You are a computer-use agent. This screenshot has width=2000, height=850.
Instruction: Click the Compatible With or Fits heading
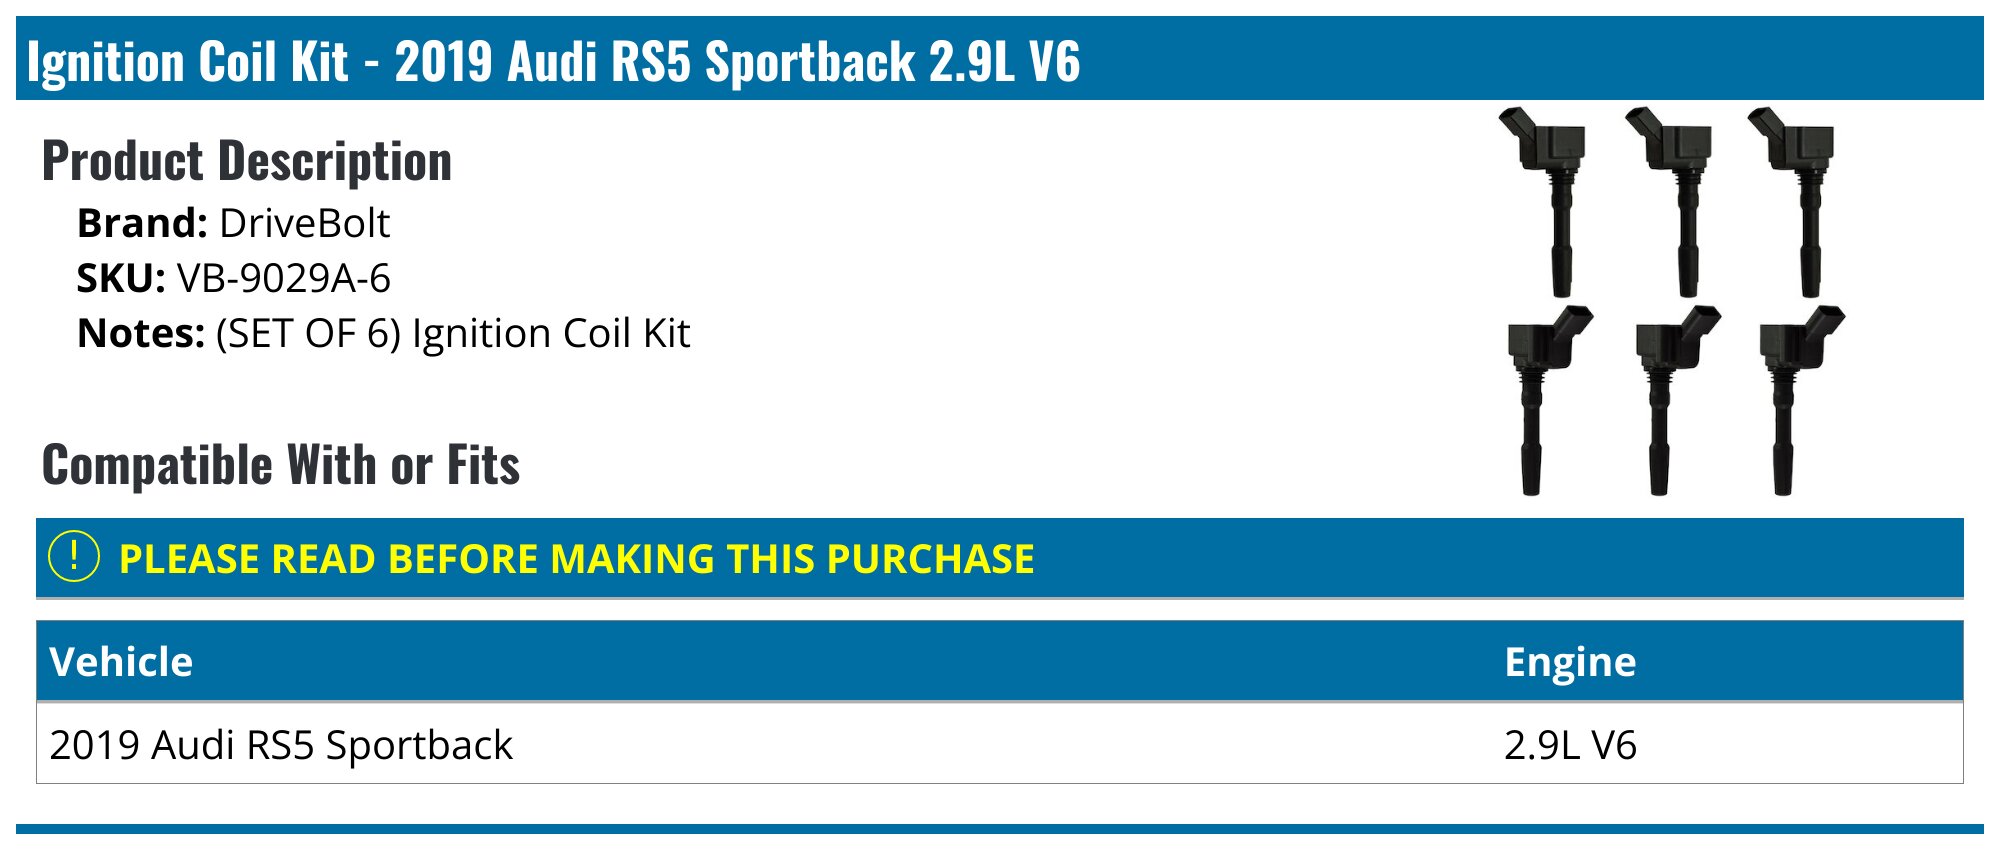[x=281, y=465]
